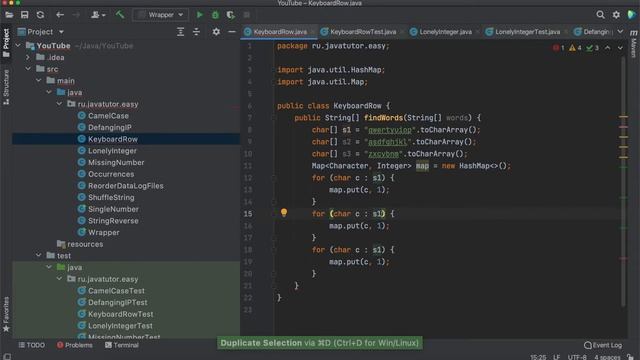This screenshot has height=360, width=640.
Task: Navigate forward with the right arrow
Action: click(x=76, y=15)
